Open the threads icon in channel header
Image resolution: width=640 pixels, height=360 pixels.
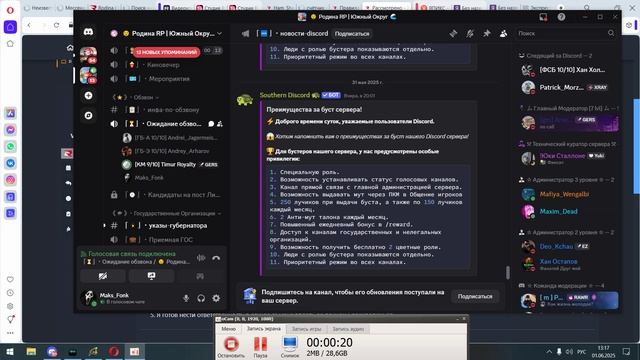453,33
